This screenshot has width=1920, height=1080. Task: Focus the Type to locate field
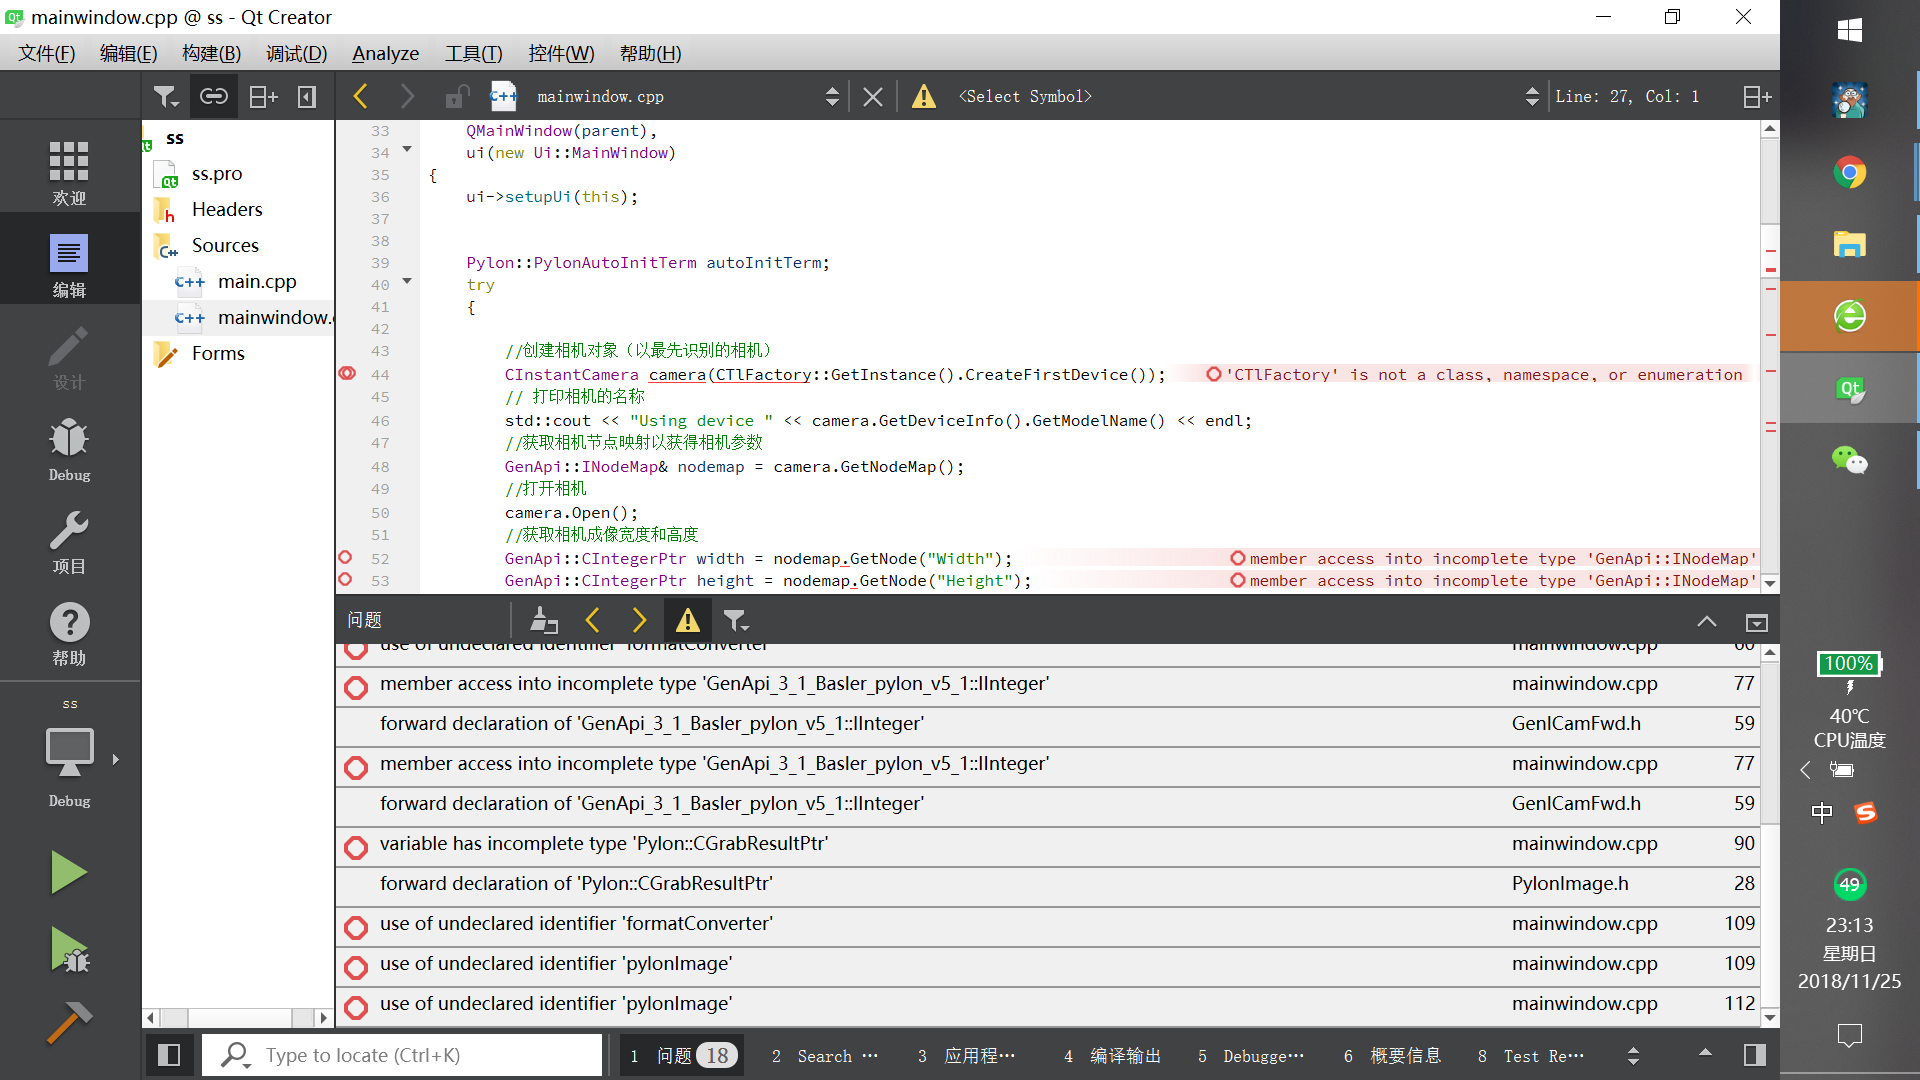pyautogui.click(x=402, y=1055)
